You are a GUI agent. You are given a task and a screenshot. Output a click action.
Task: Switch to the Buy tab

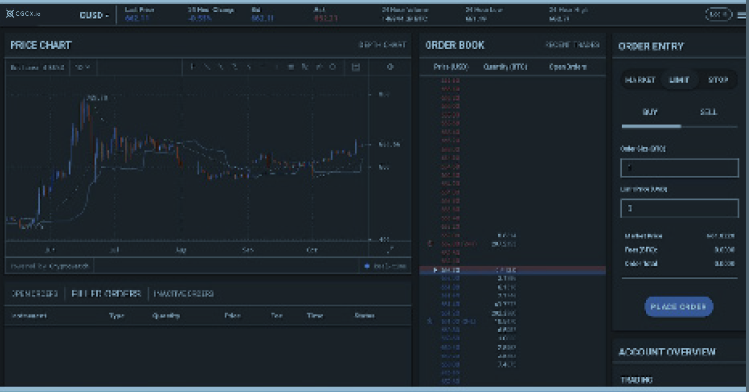(x=650, y=112)
